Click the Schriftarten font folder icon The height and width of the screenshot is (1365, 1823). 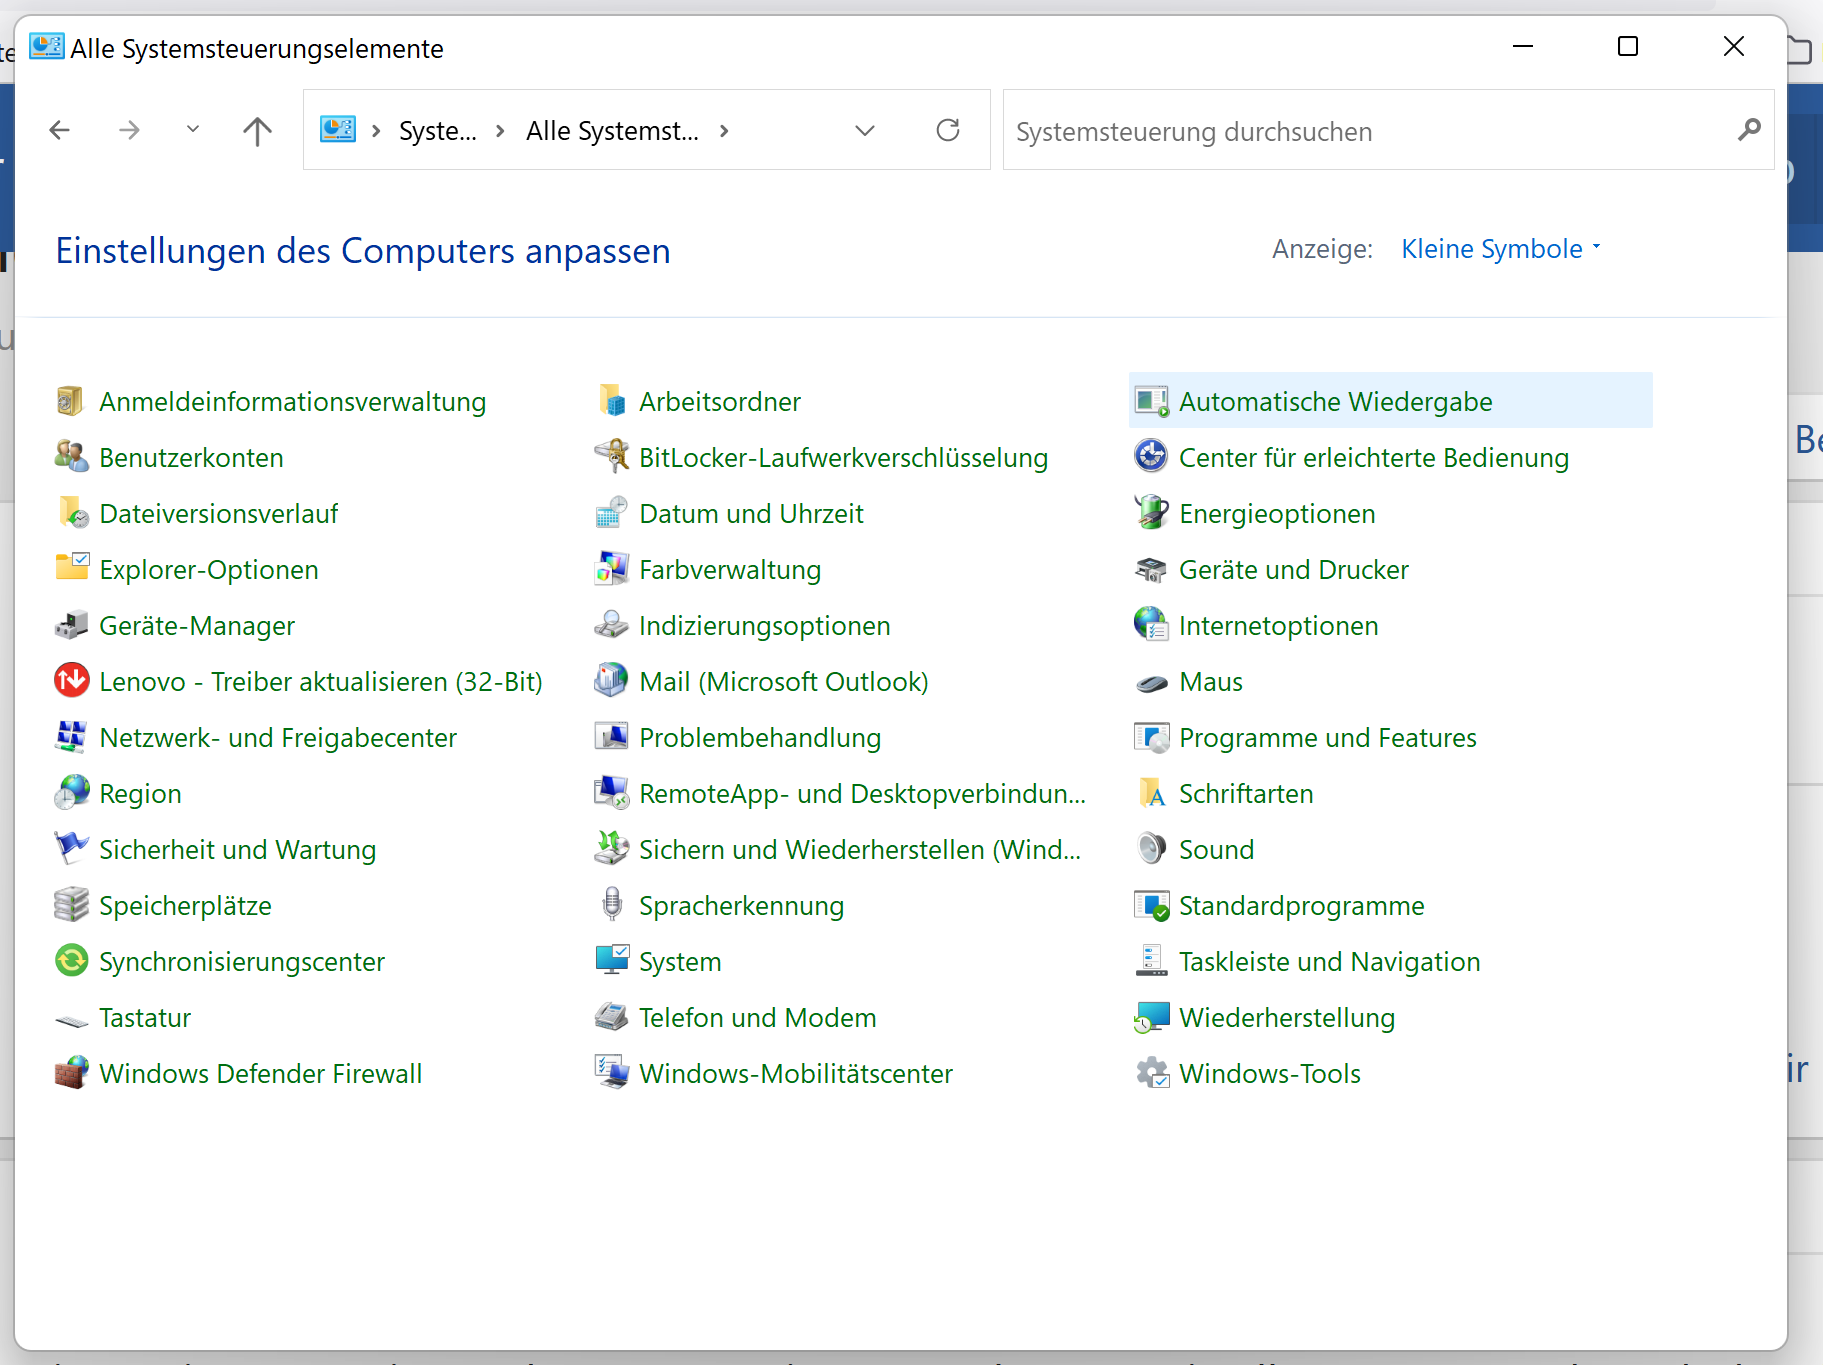1151,793
